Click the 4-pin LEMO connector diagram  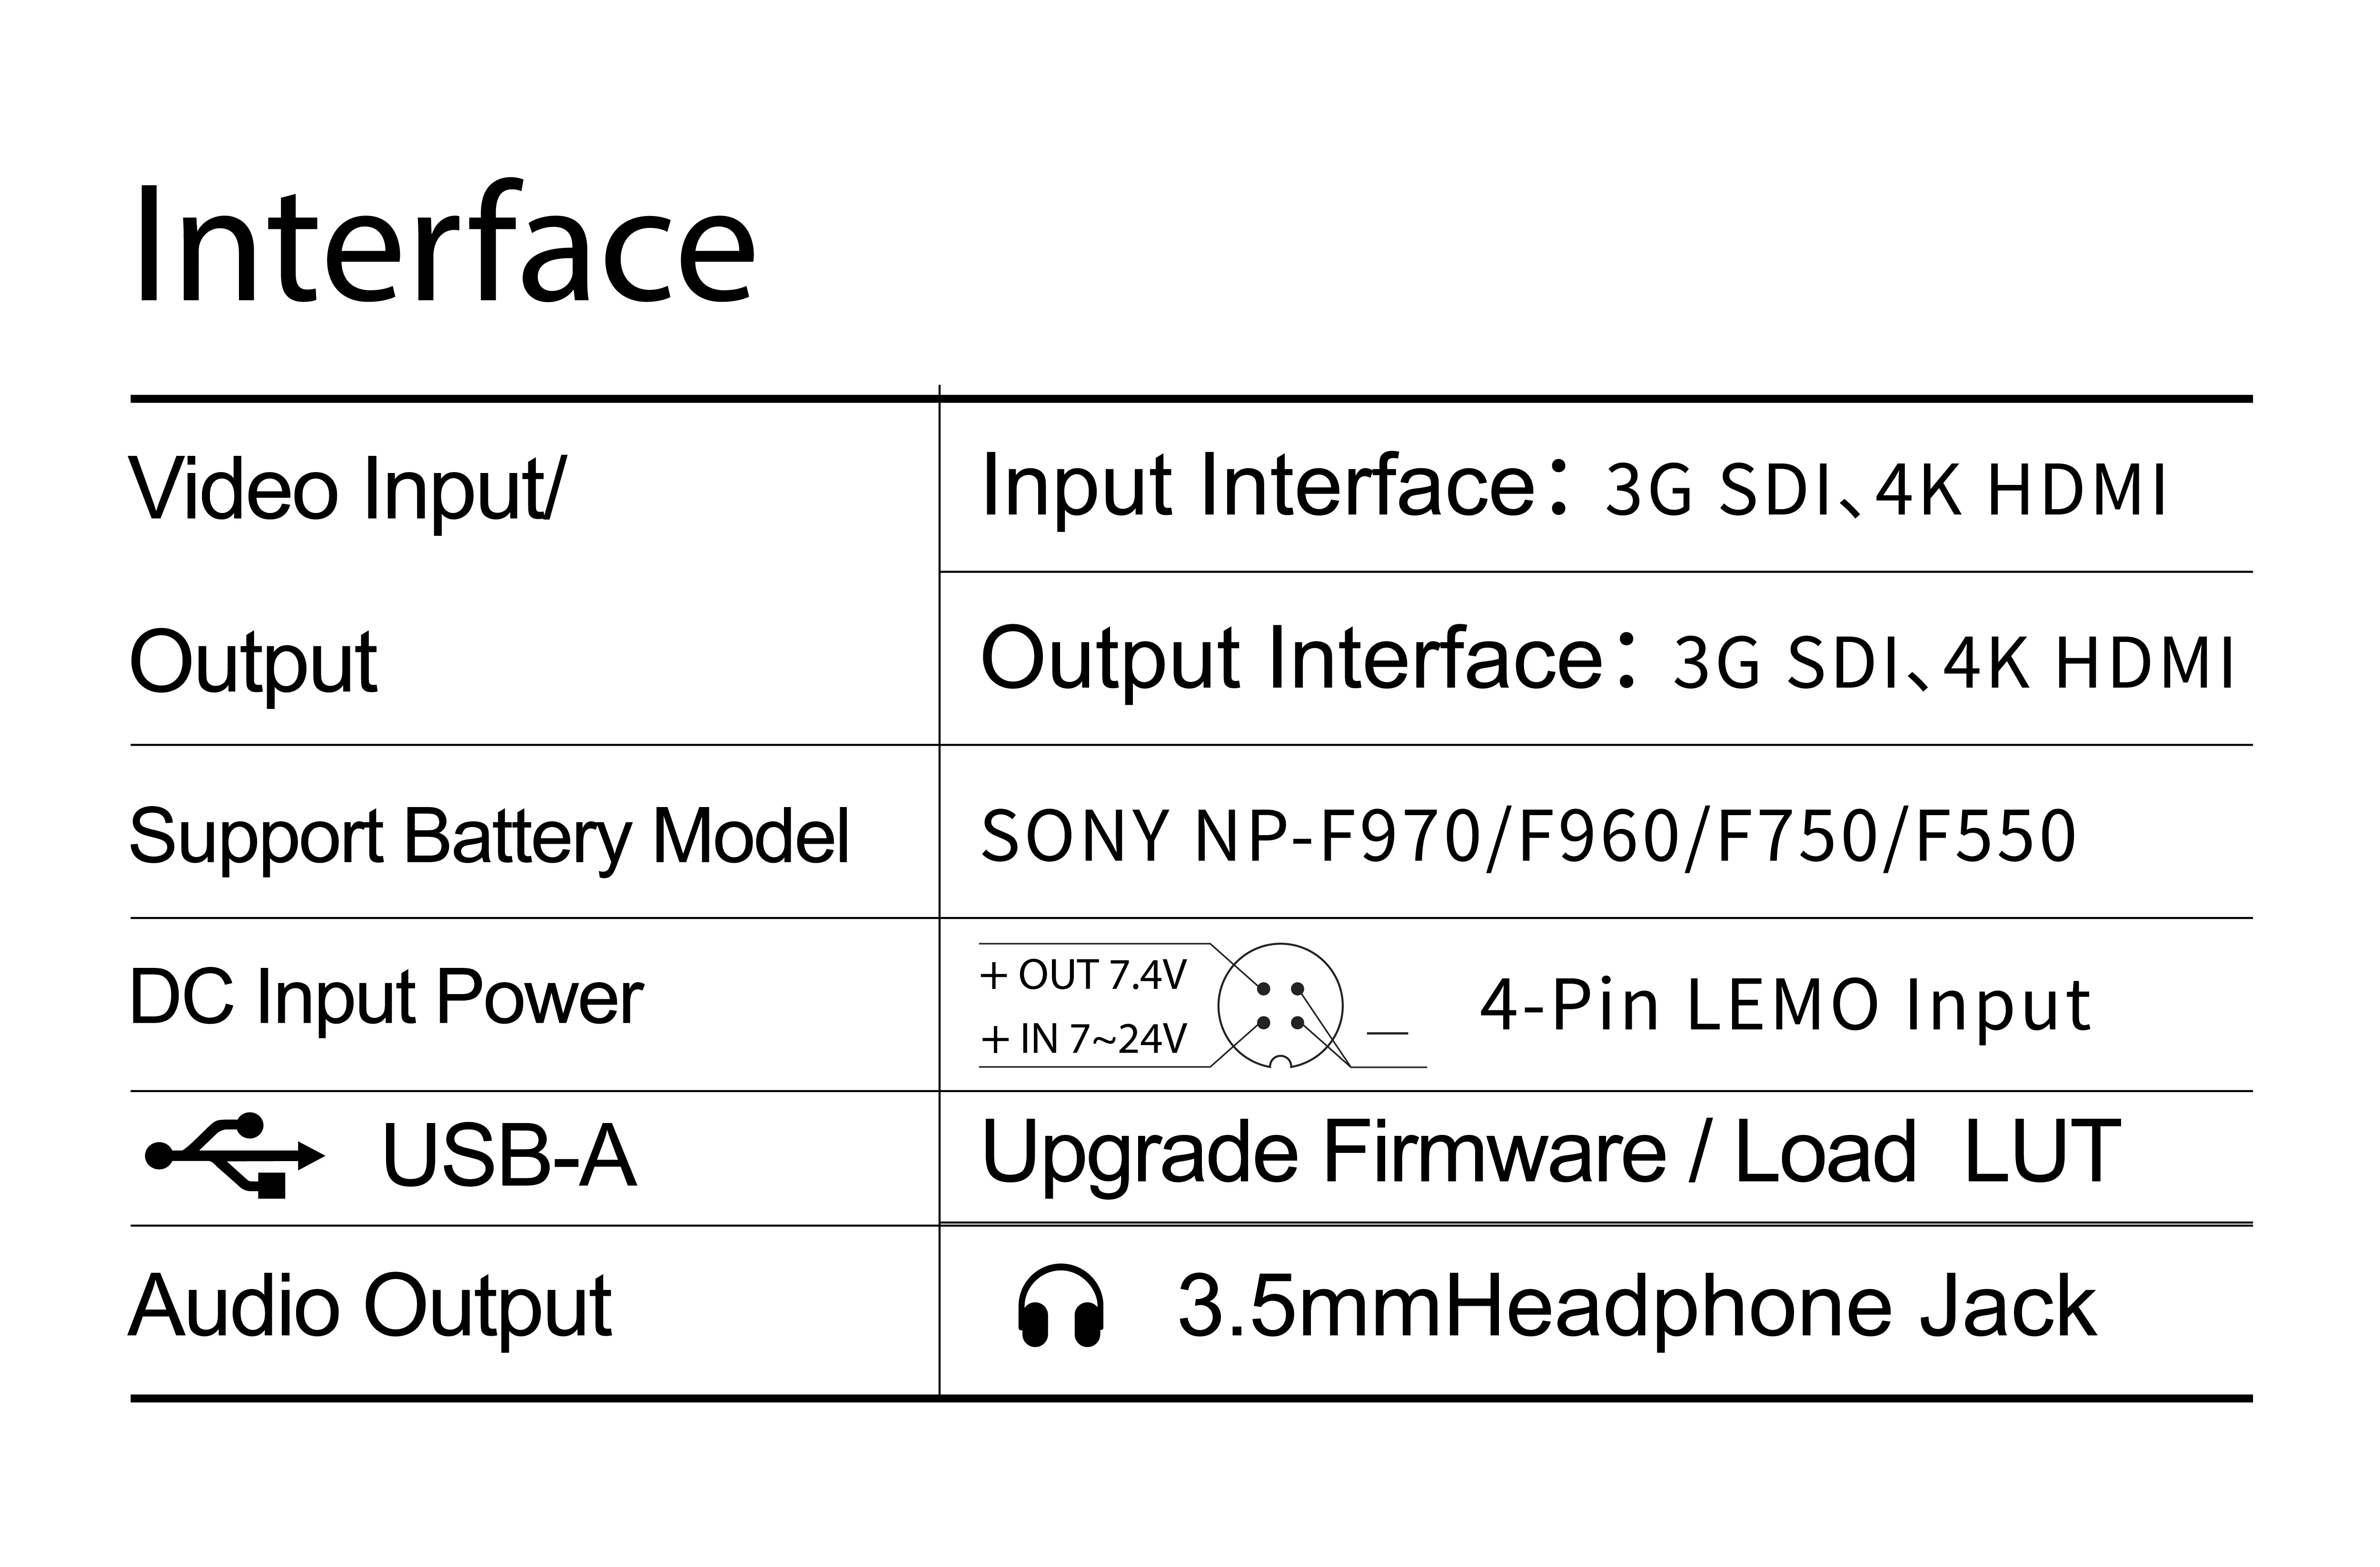click(x=1280, y=1005)
